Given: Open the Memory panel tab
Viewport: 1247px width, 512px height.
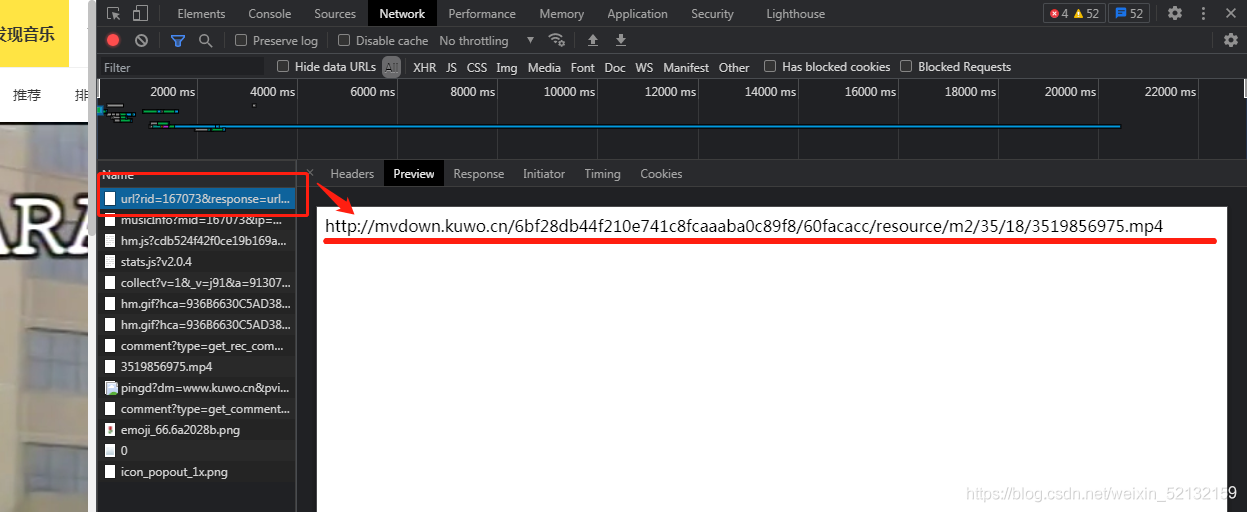Looking at the screenshot, I should coord(561,13).
